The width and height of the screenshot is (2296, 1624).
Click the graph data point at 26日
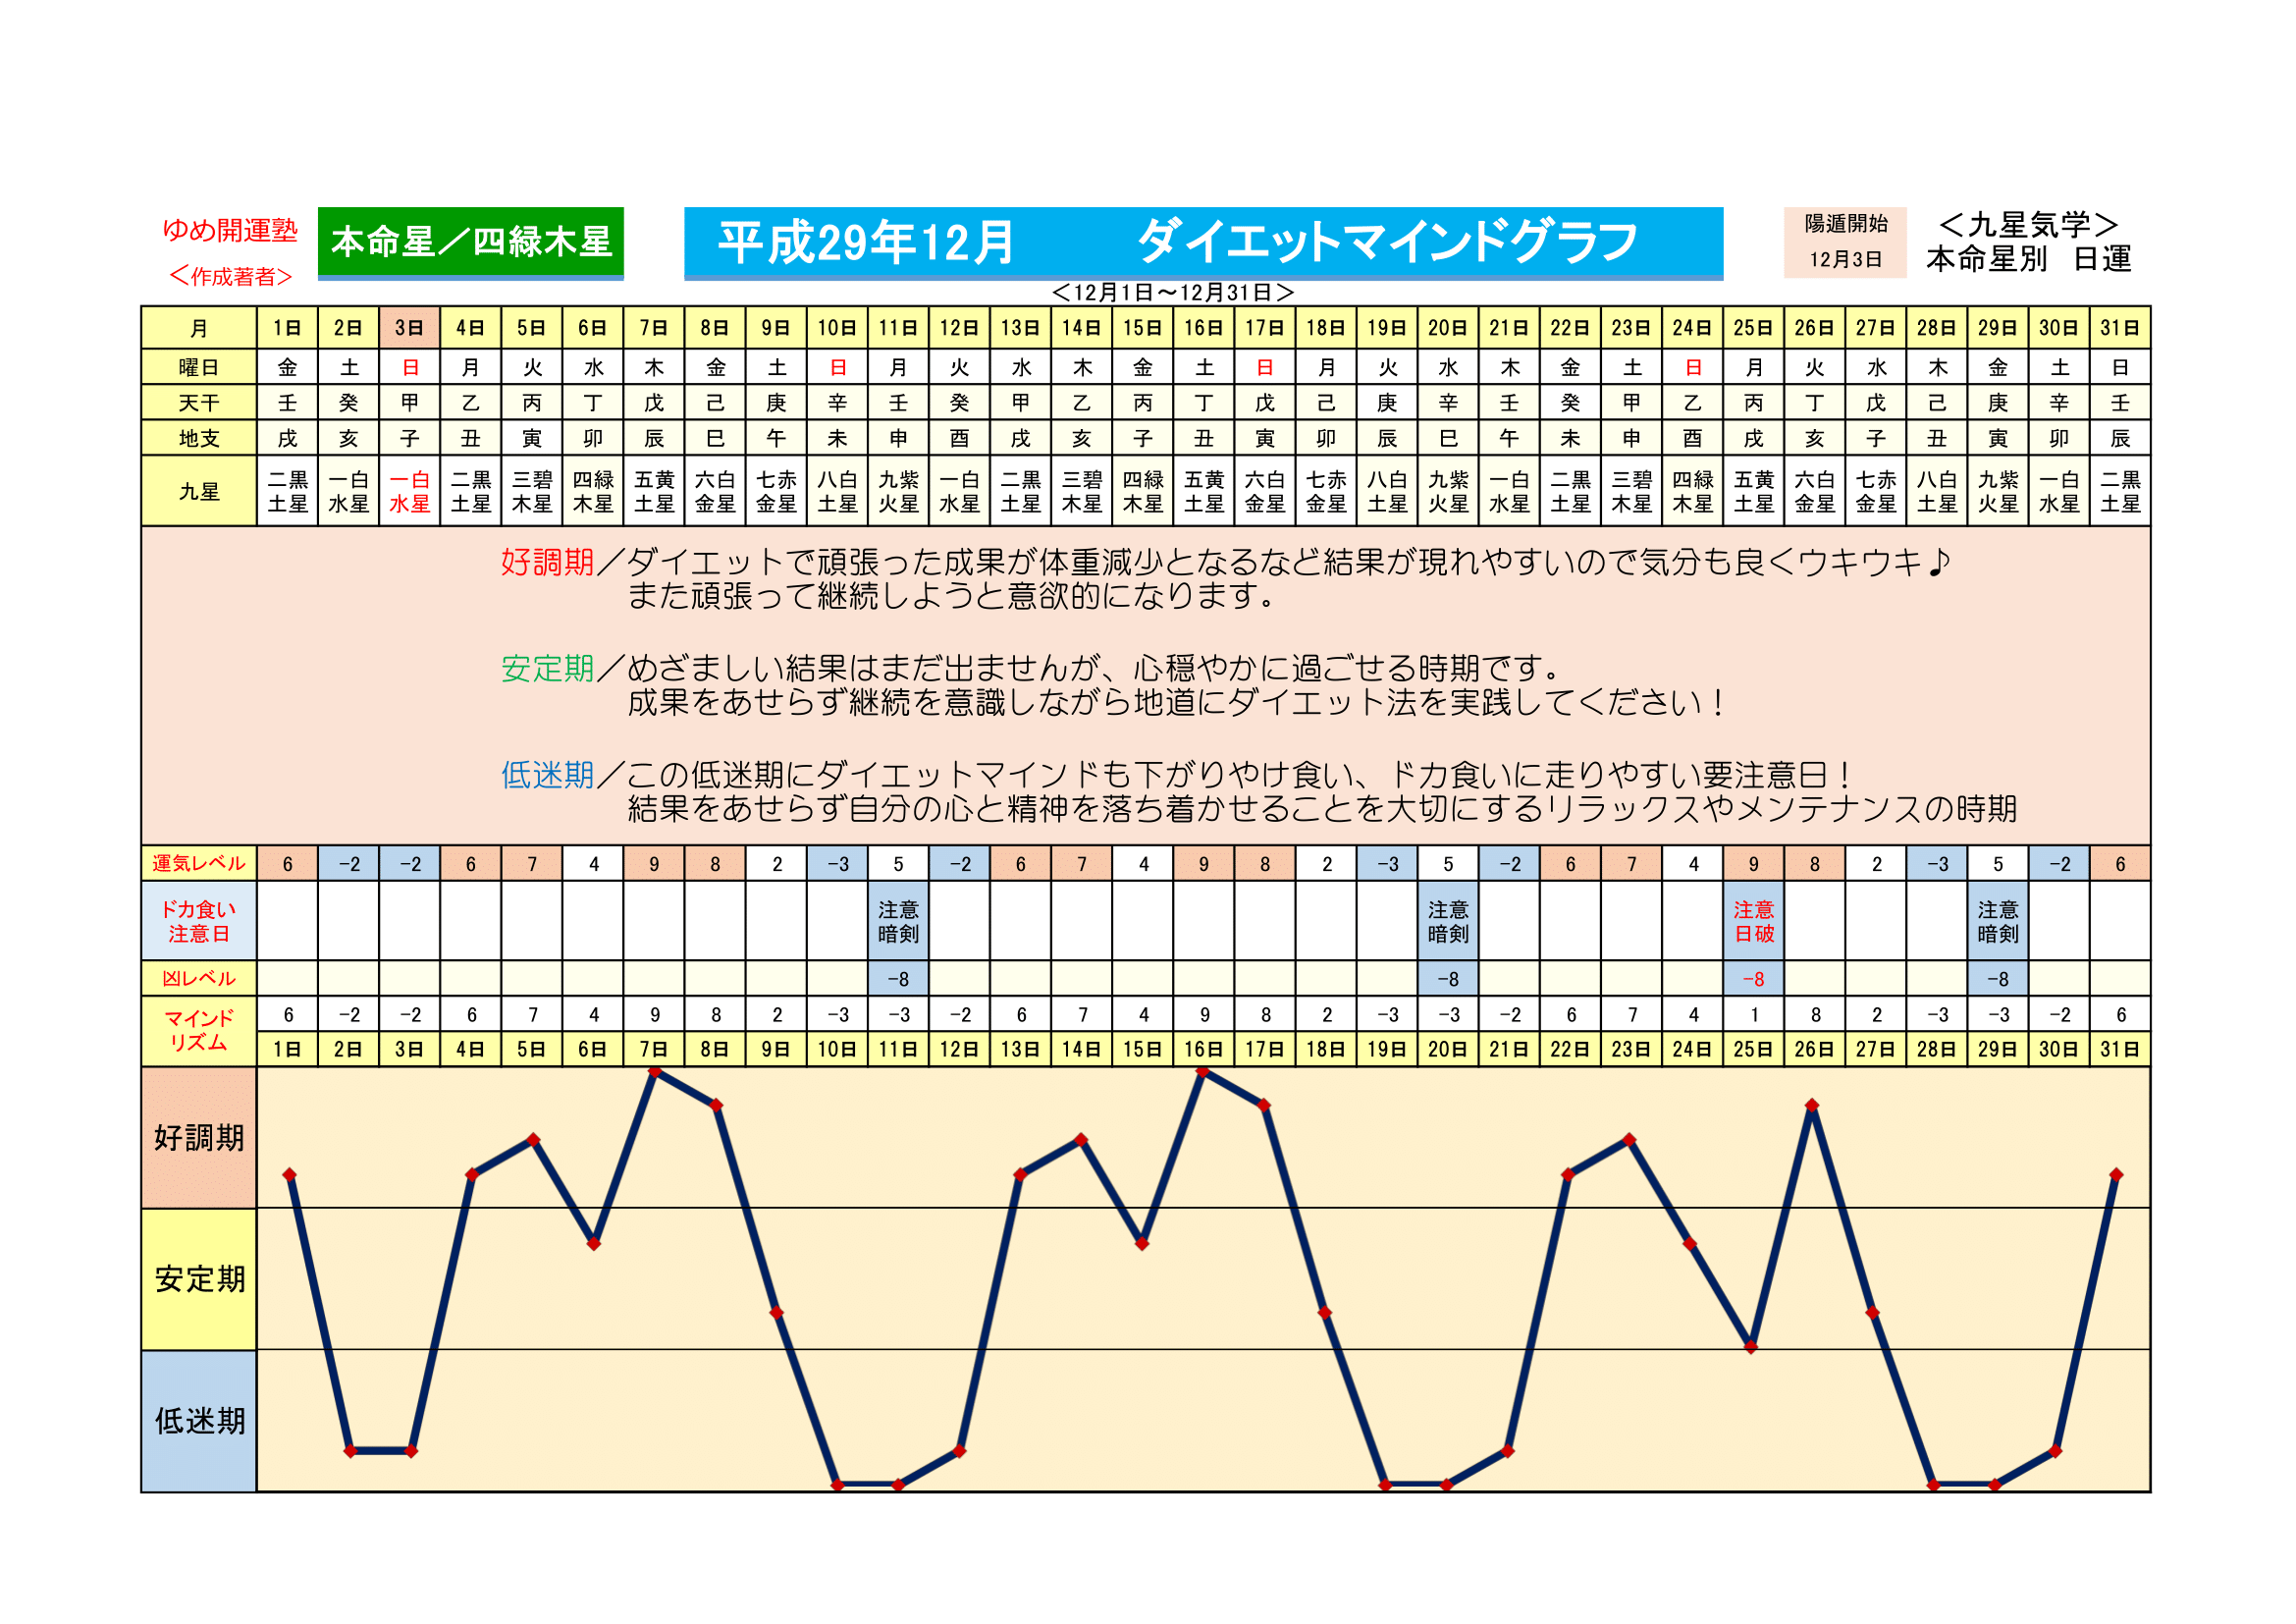point(1812,1105)
